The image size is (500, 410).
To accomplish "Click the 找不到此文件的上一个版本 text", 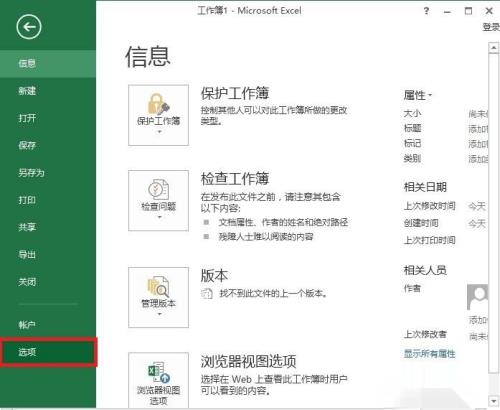I will [273, 294].
